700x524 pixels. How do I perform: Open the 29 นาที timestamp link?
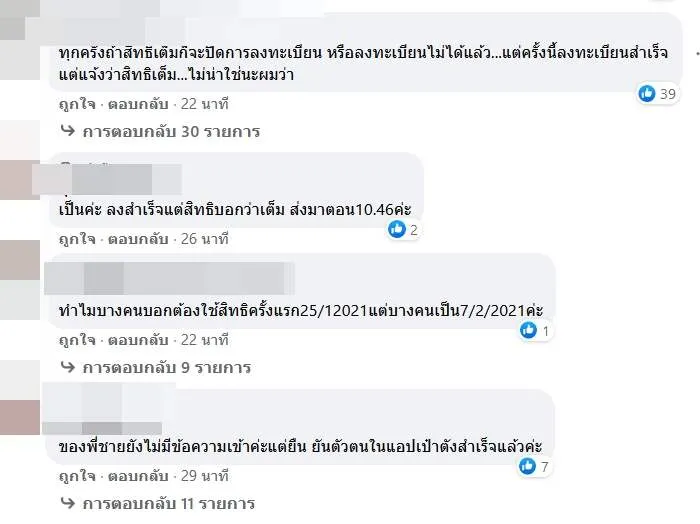[x=205, y=475]
